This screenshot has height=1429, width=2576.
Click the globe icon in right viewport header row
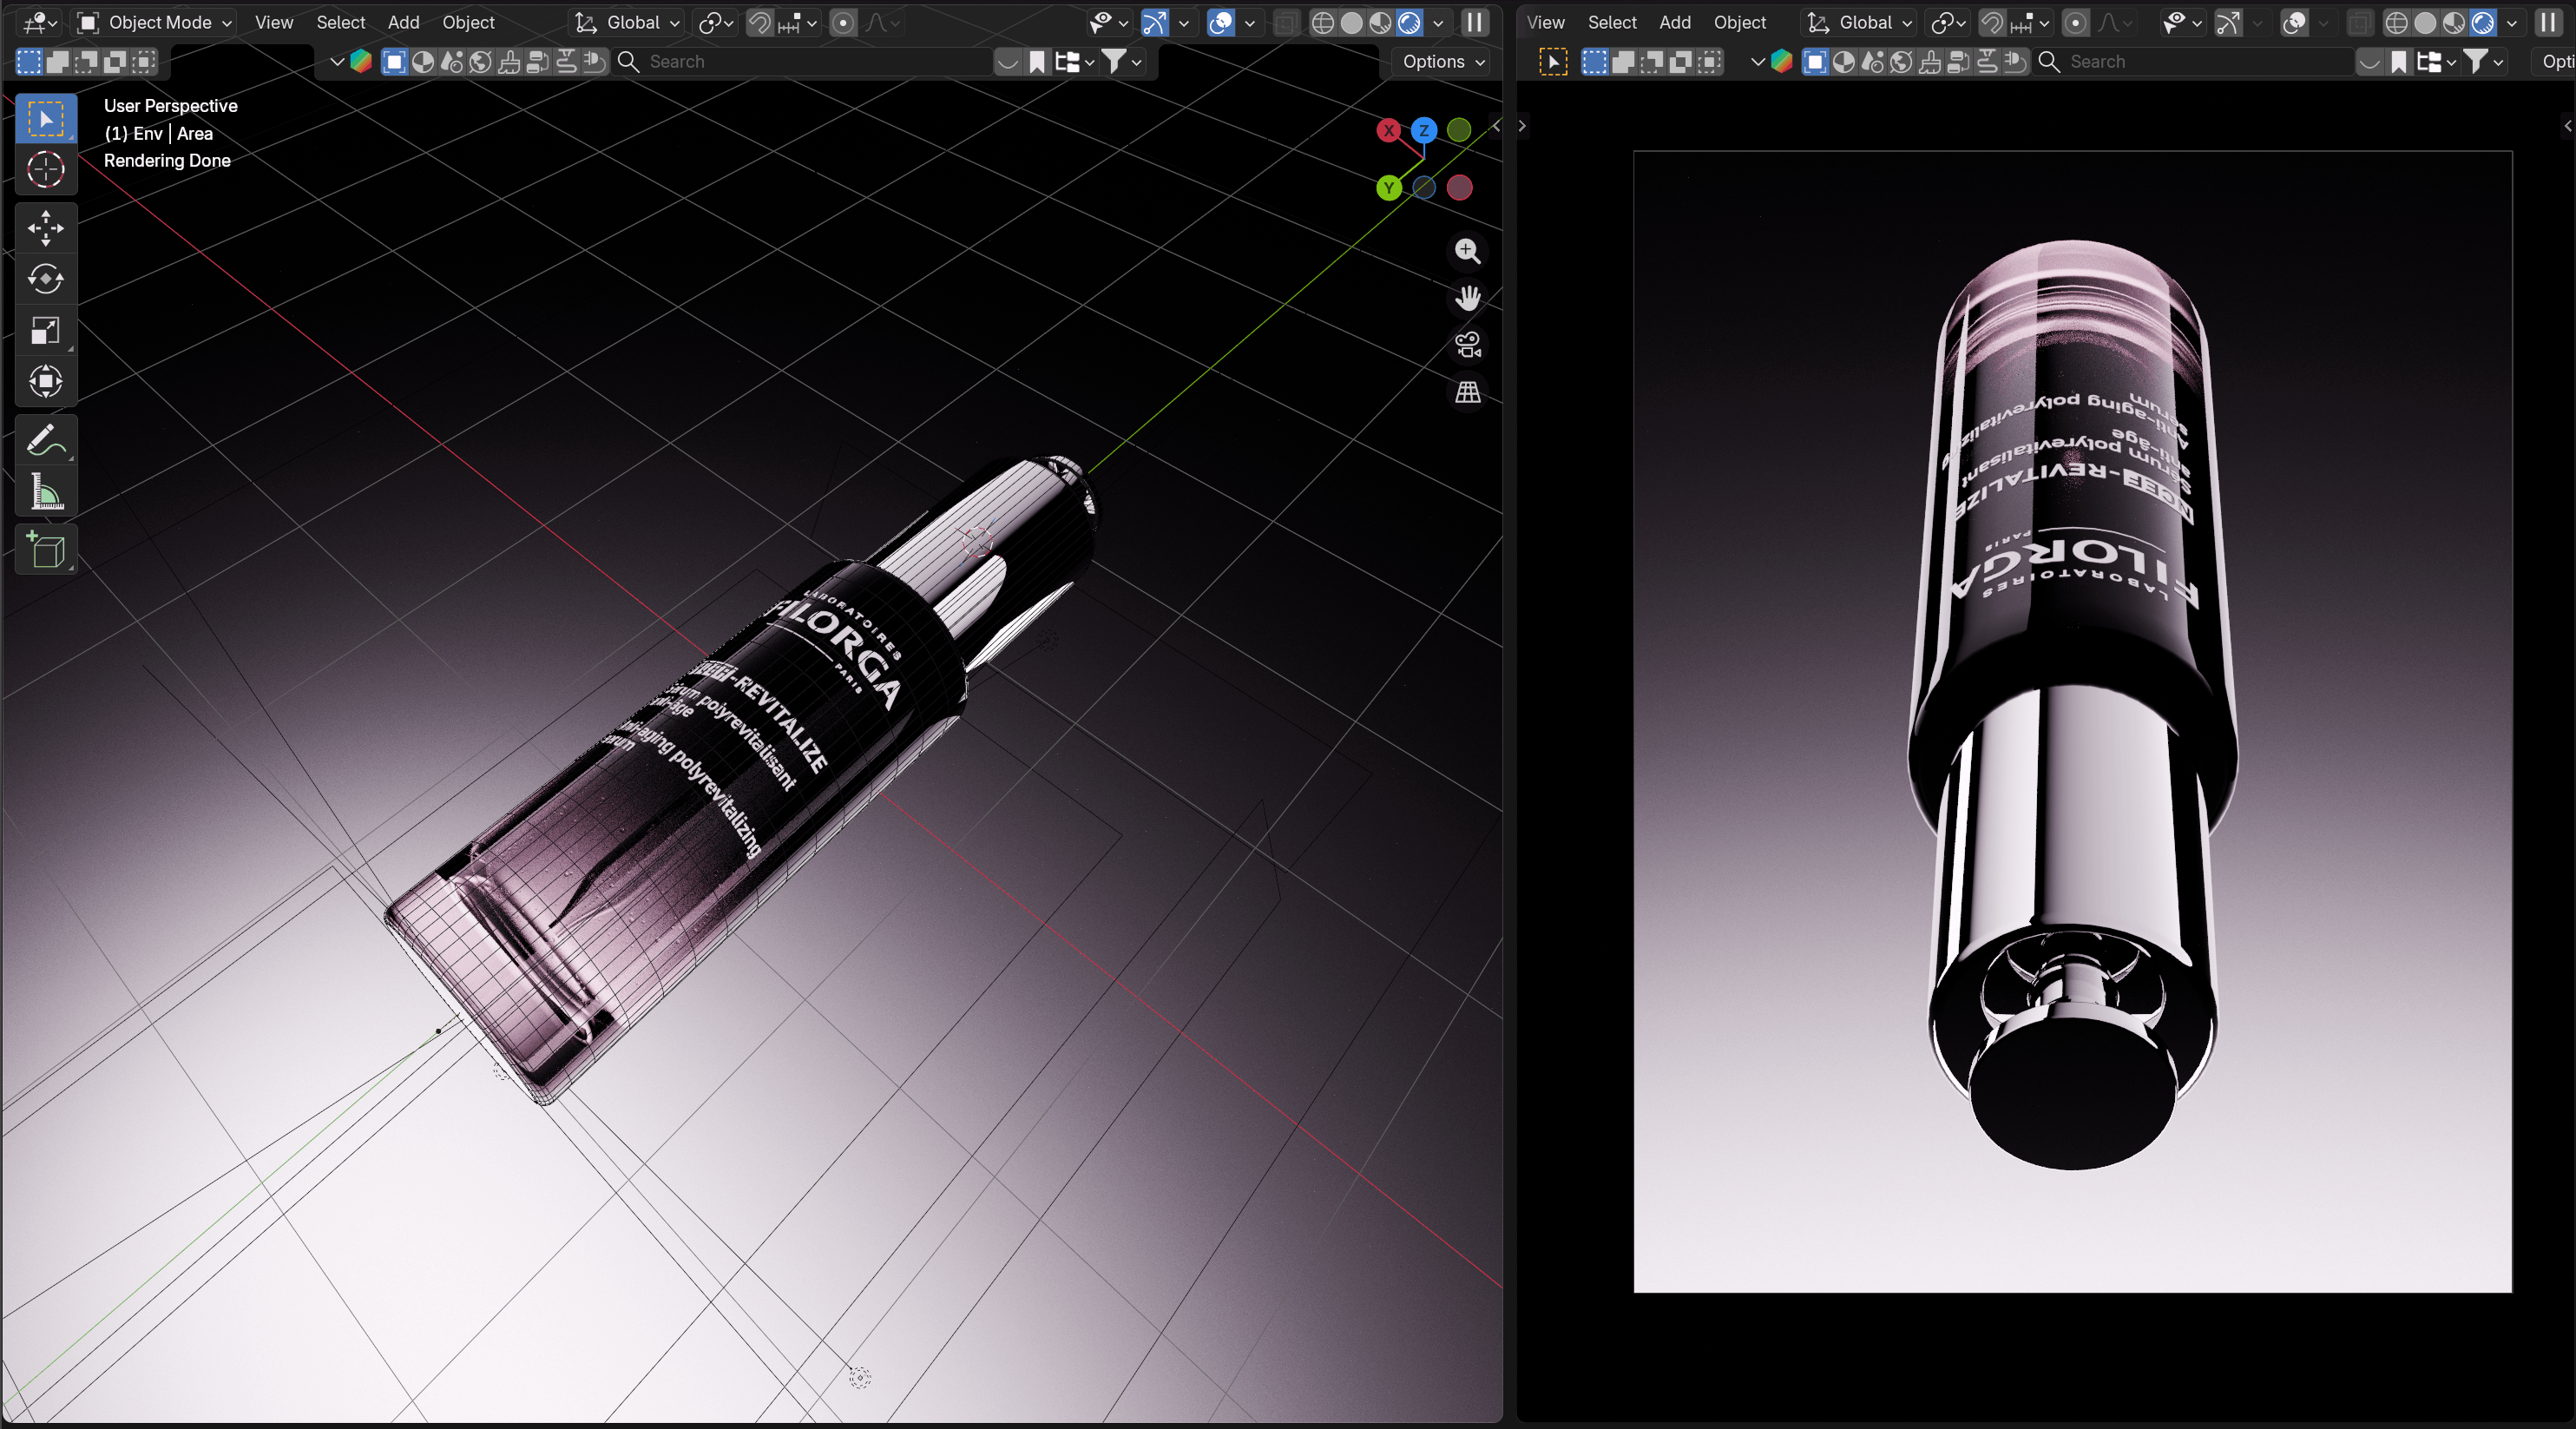point(1901,62)
